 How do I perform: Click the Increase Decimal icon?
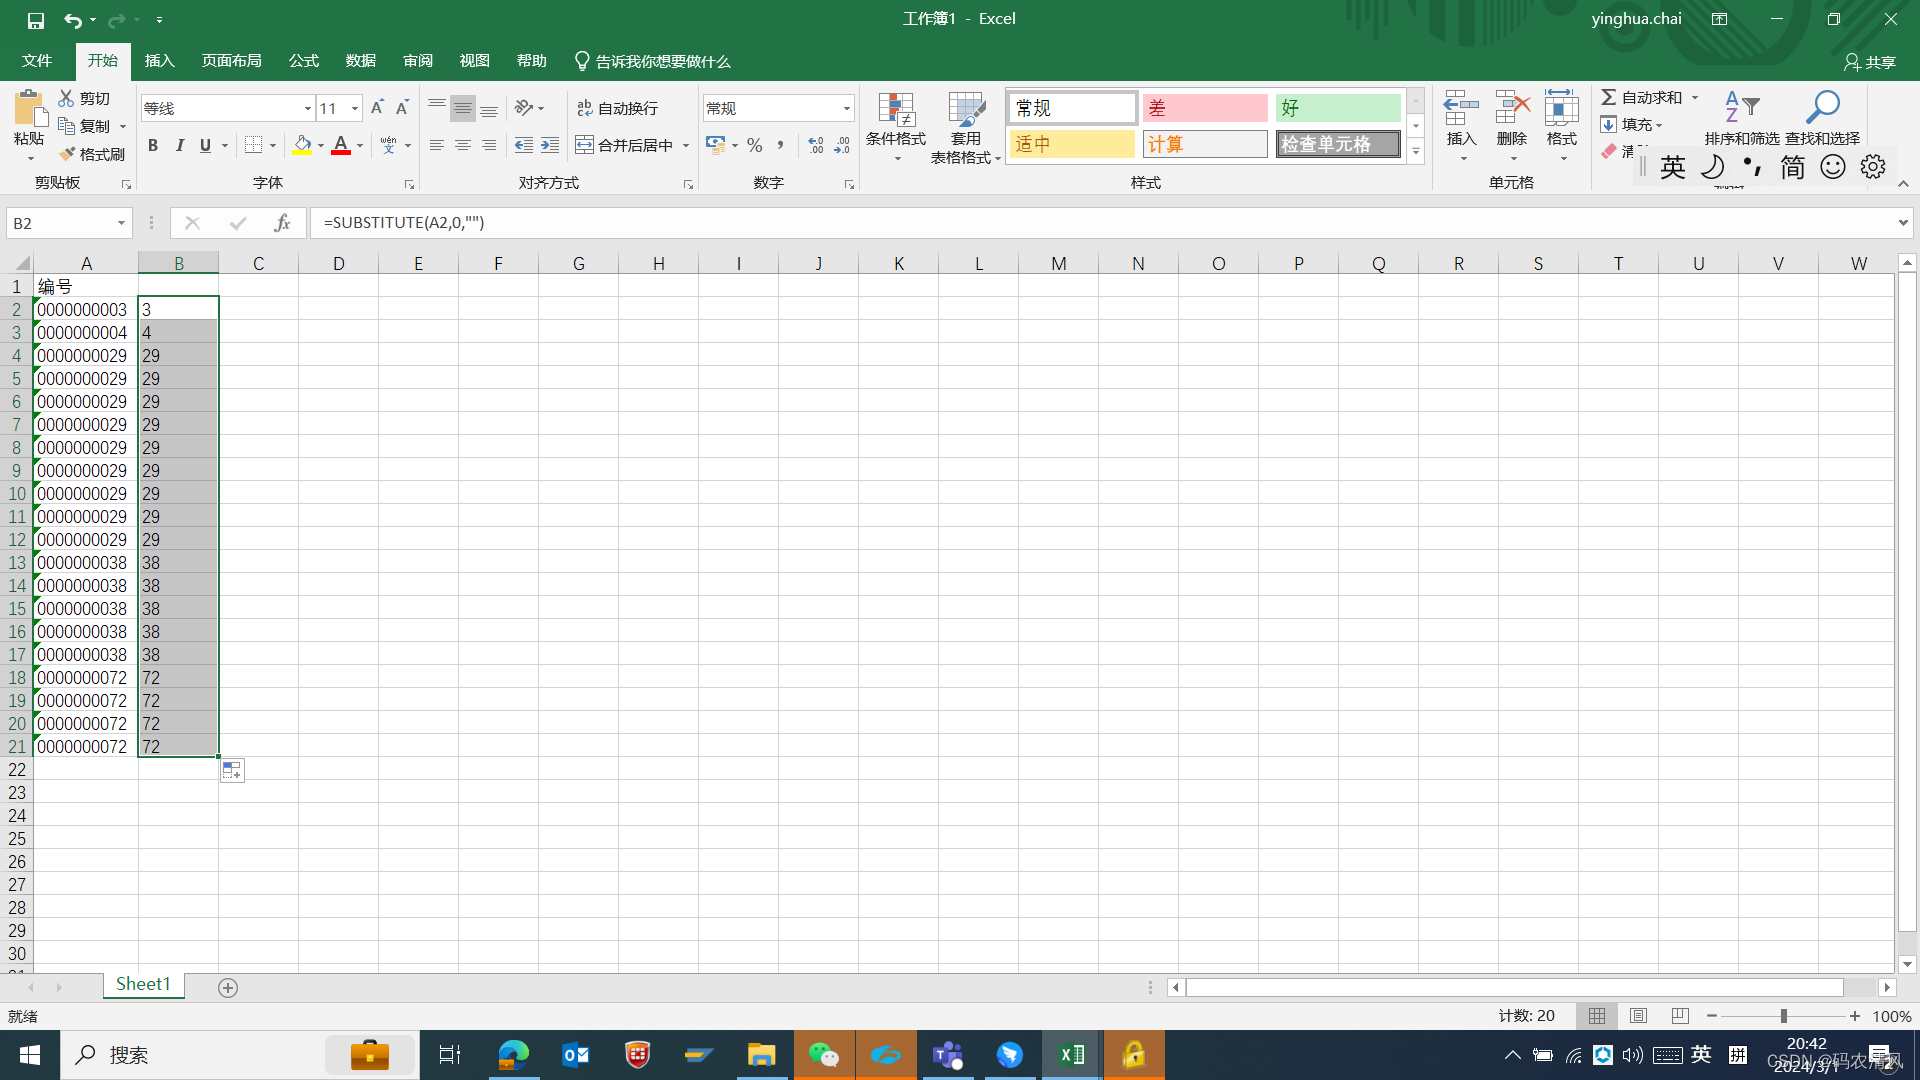816,145
